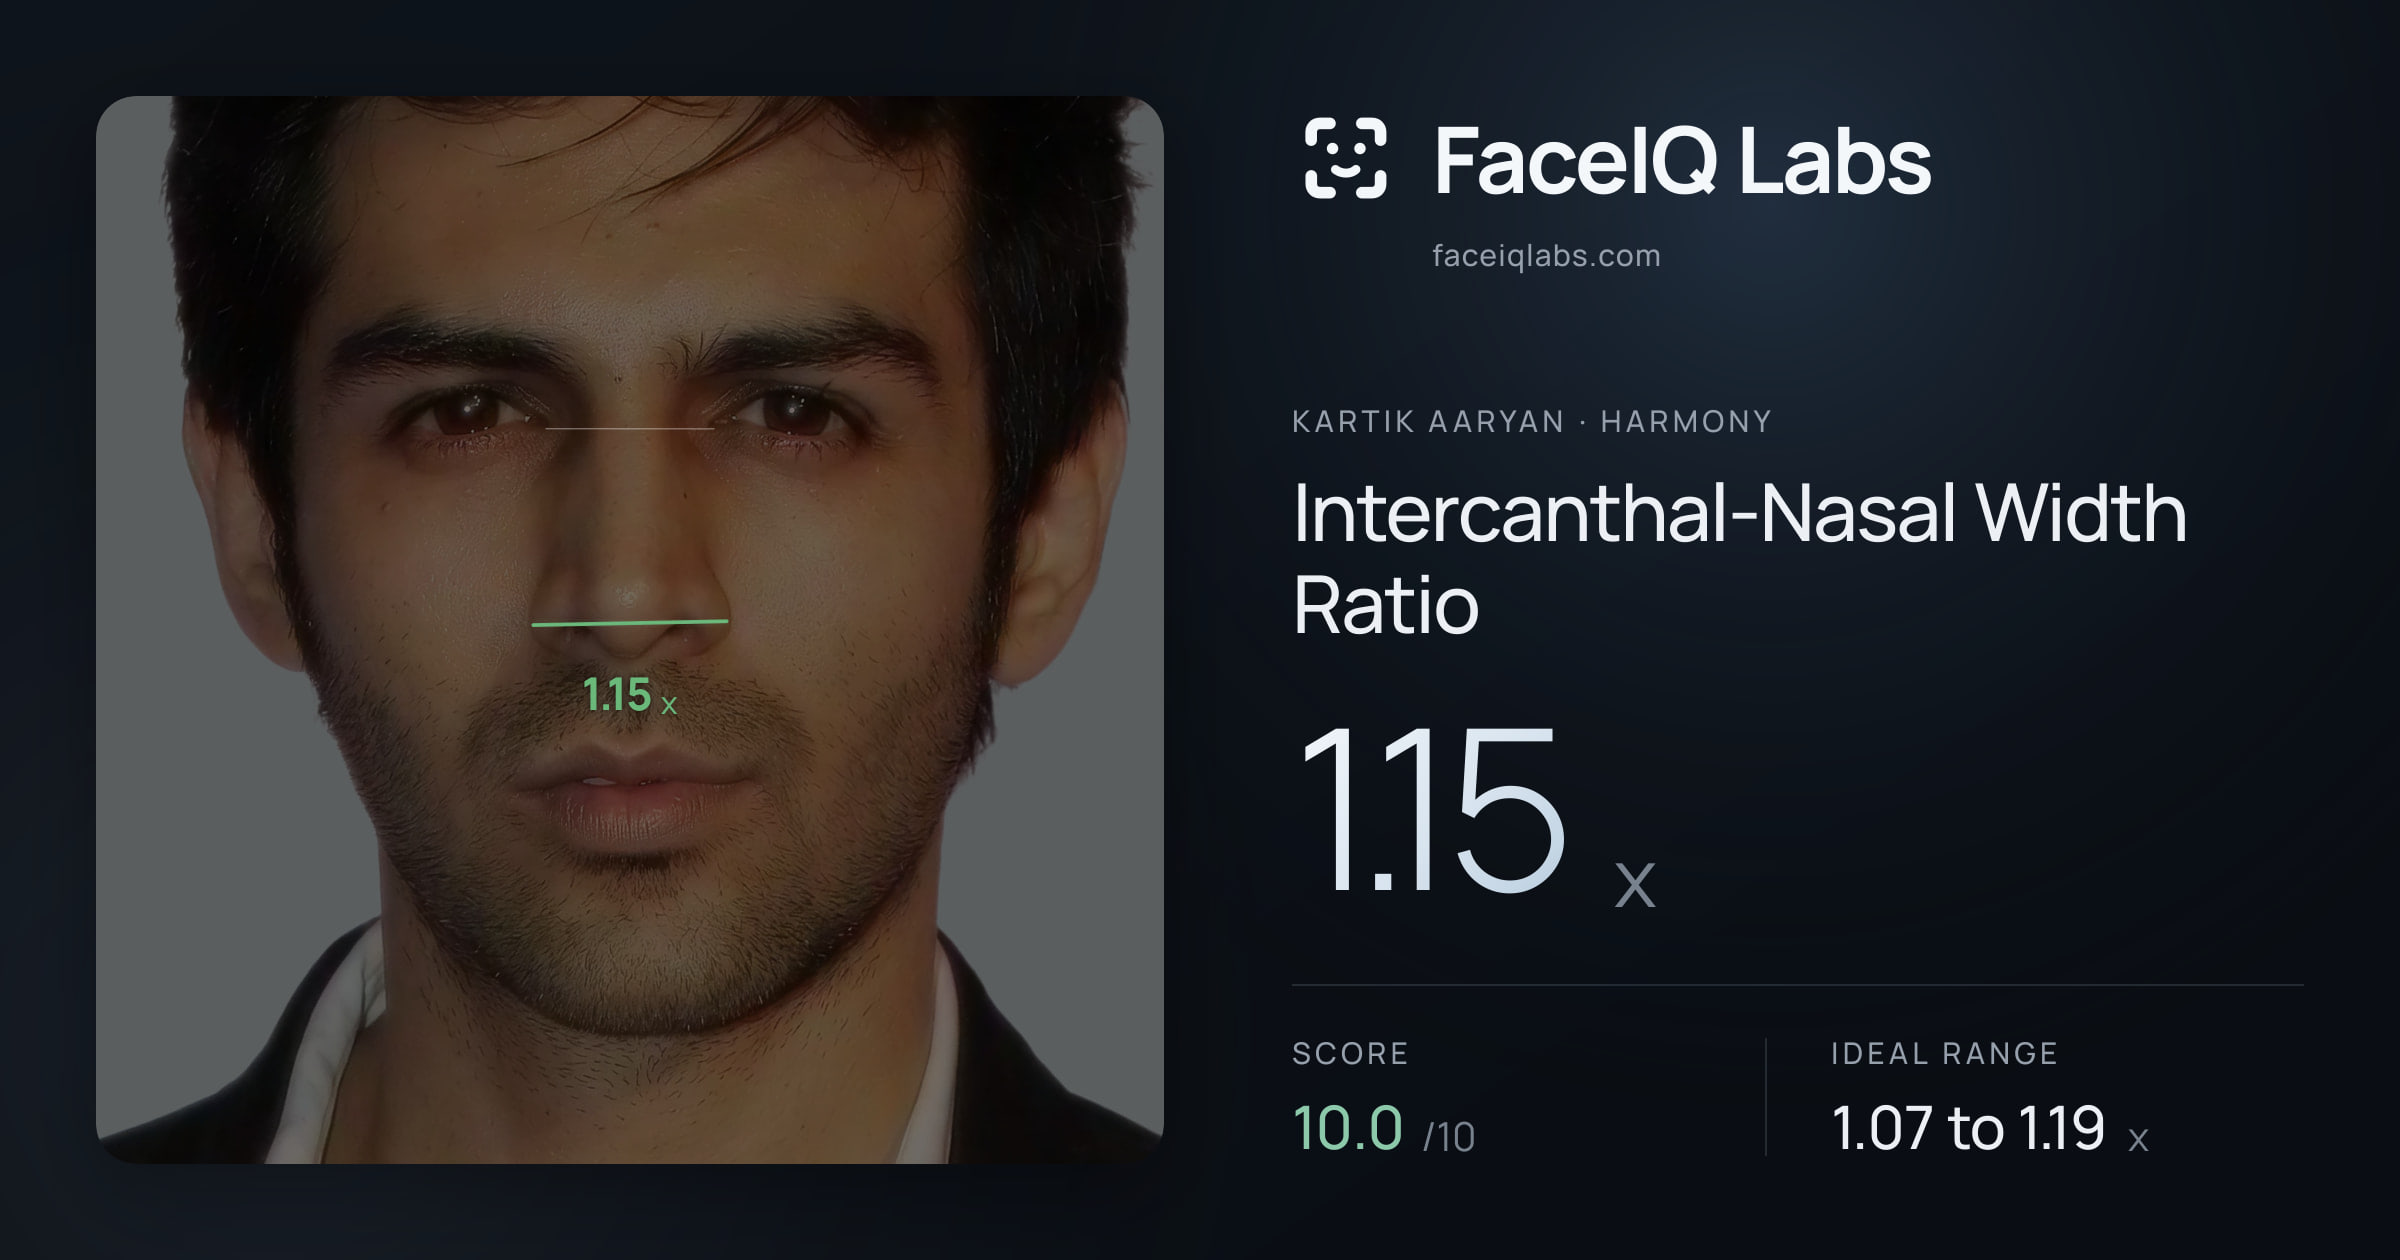This screenshot has height=1260, width=2400.
Task: Click the intercanthal measurement line between the eyes
Action: point(630,429)
